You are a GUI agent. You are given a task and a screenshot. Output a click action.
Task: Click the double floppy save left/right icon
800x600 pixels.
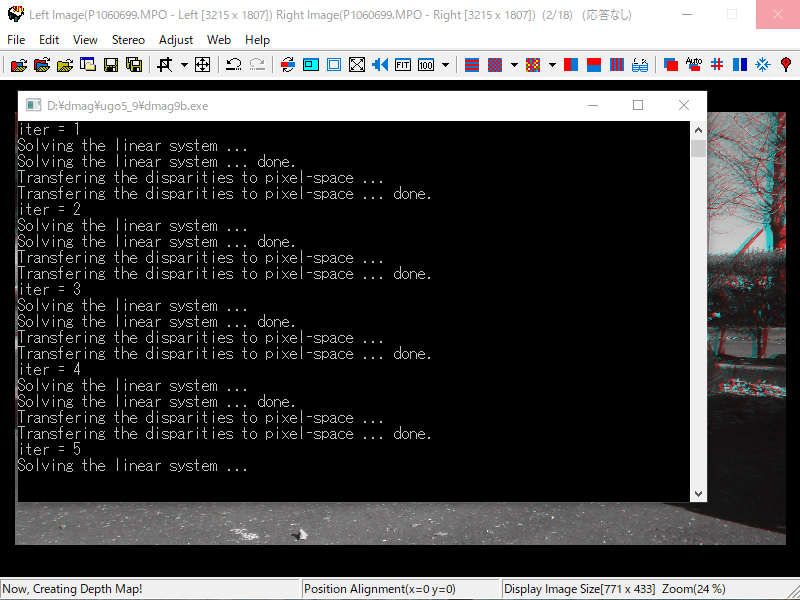coord(134,65)
